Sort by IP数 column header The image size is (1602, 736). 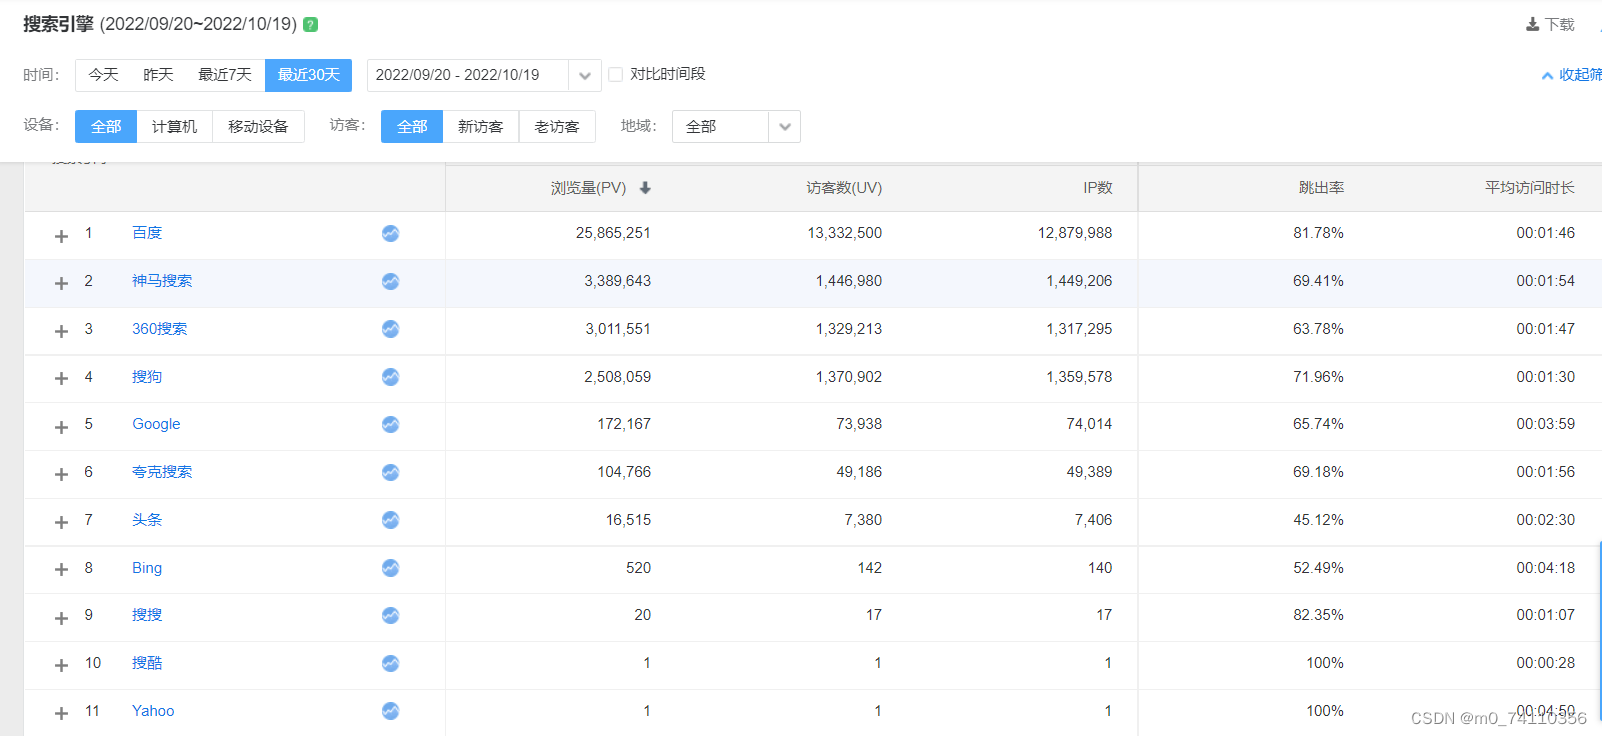coord(1097,188)
